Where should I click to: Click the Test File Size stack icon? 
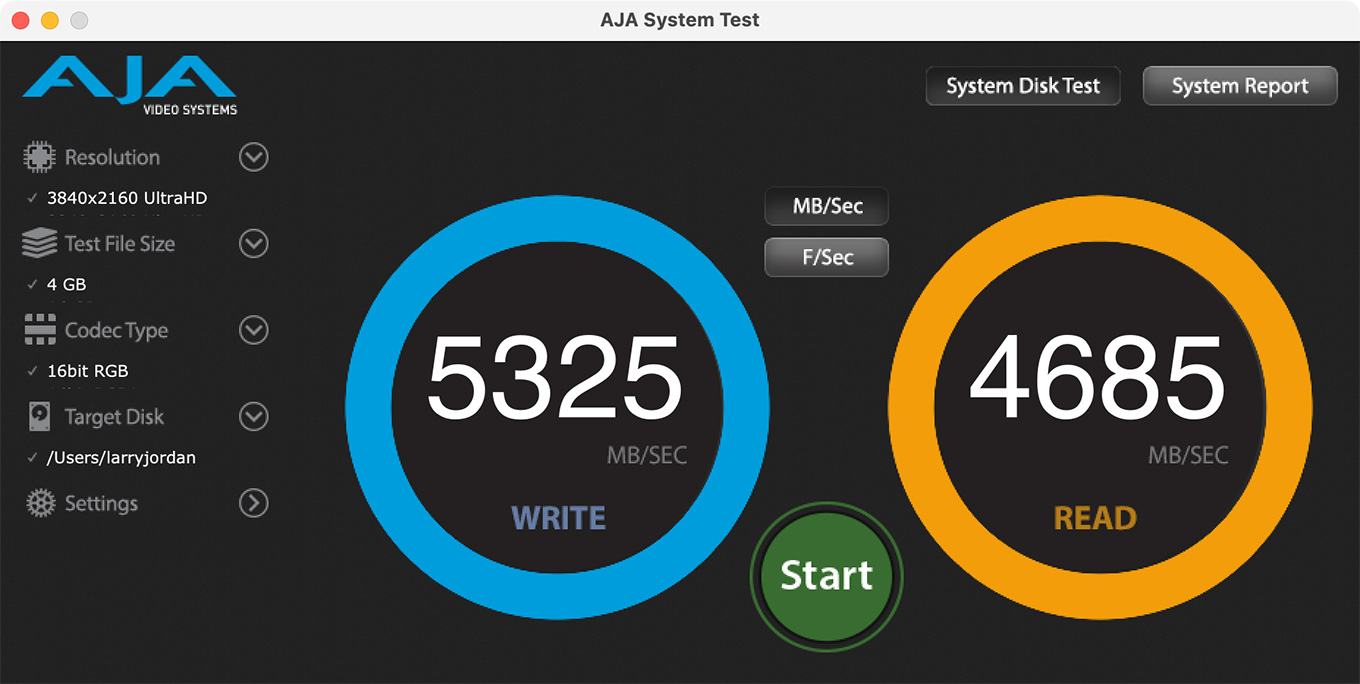point(39,243)
